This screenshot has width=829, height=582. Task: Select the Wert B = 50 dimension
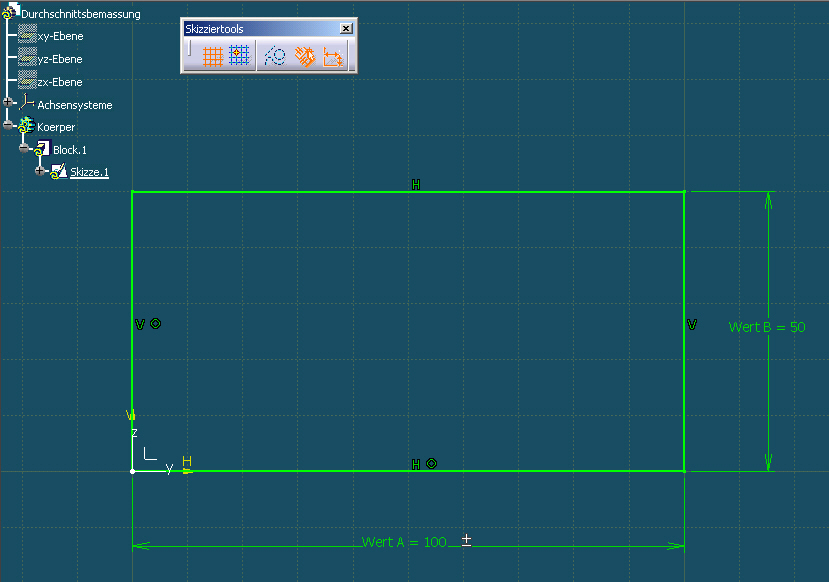point(767,327)
